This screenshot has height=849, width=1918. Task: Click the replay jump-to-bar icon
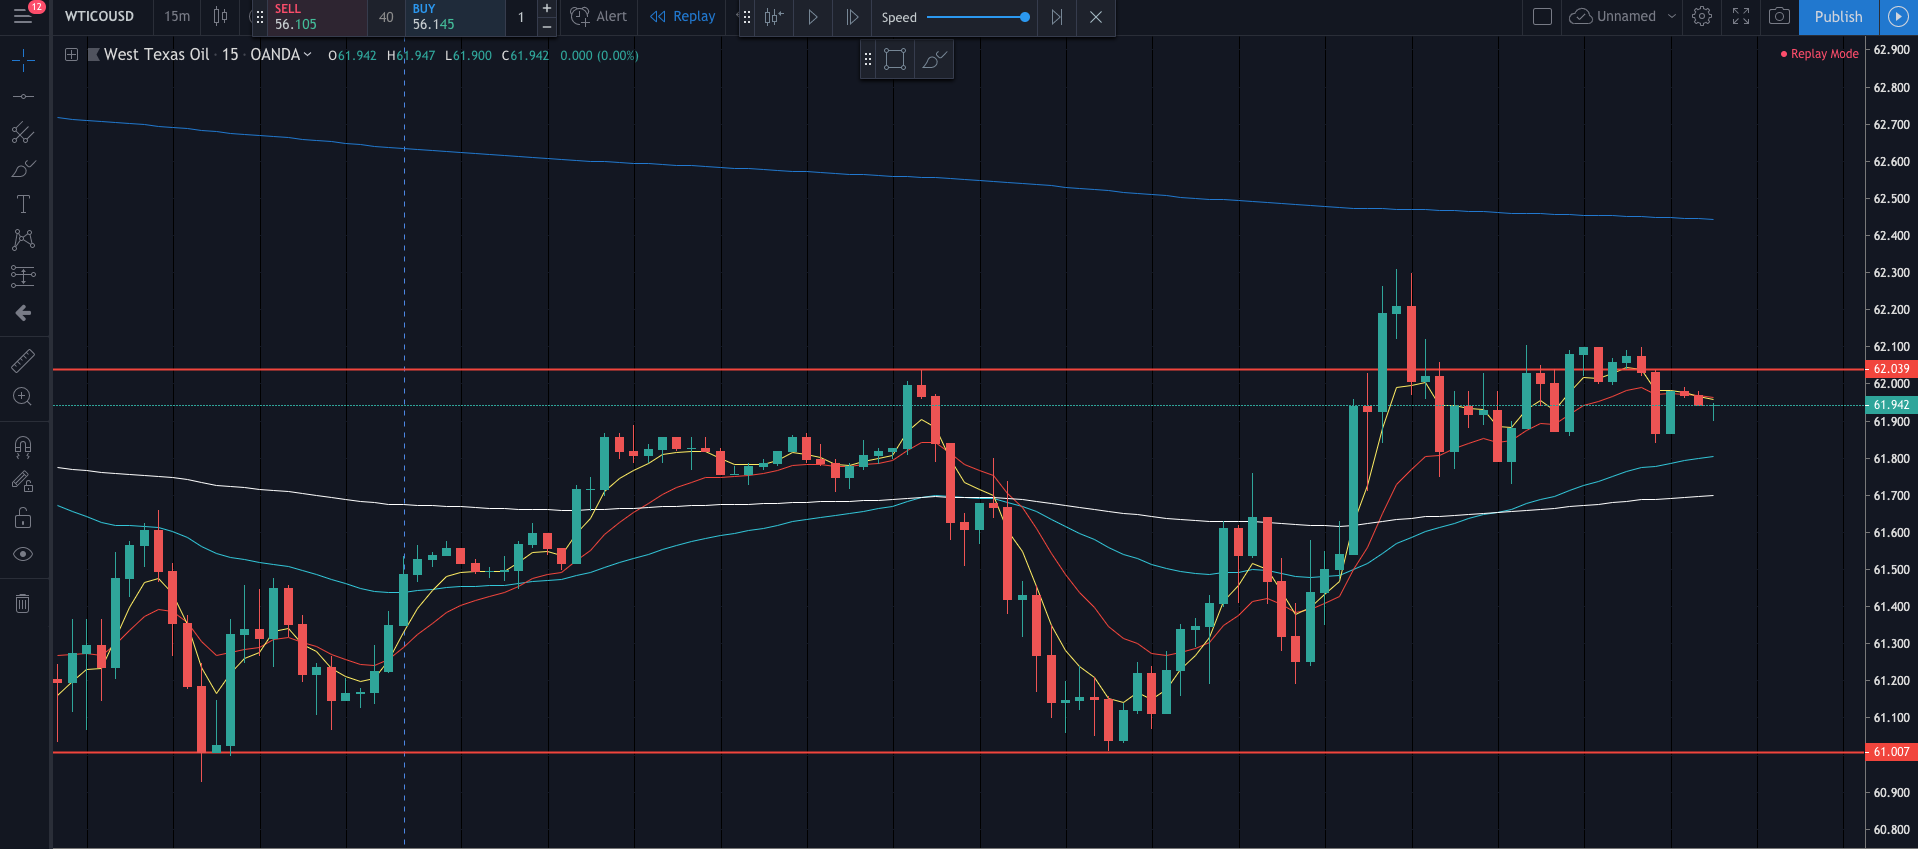tap(773, 17)
